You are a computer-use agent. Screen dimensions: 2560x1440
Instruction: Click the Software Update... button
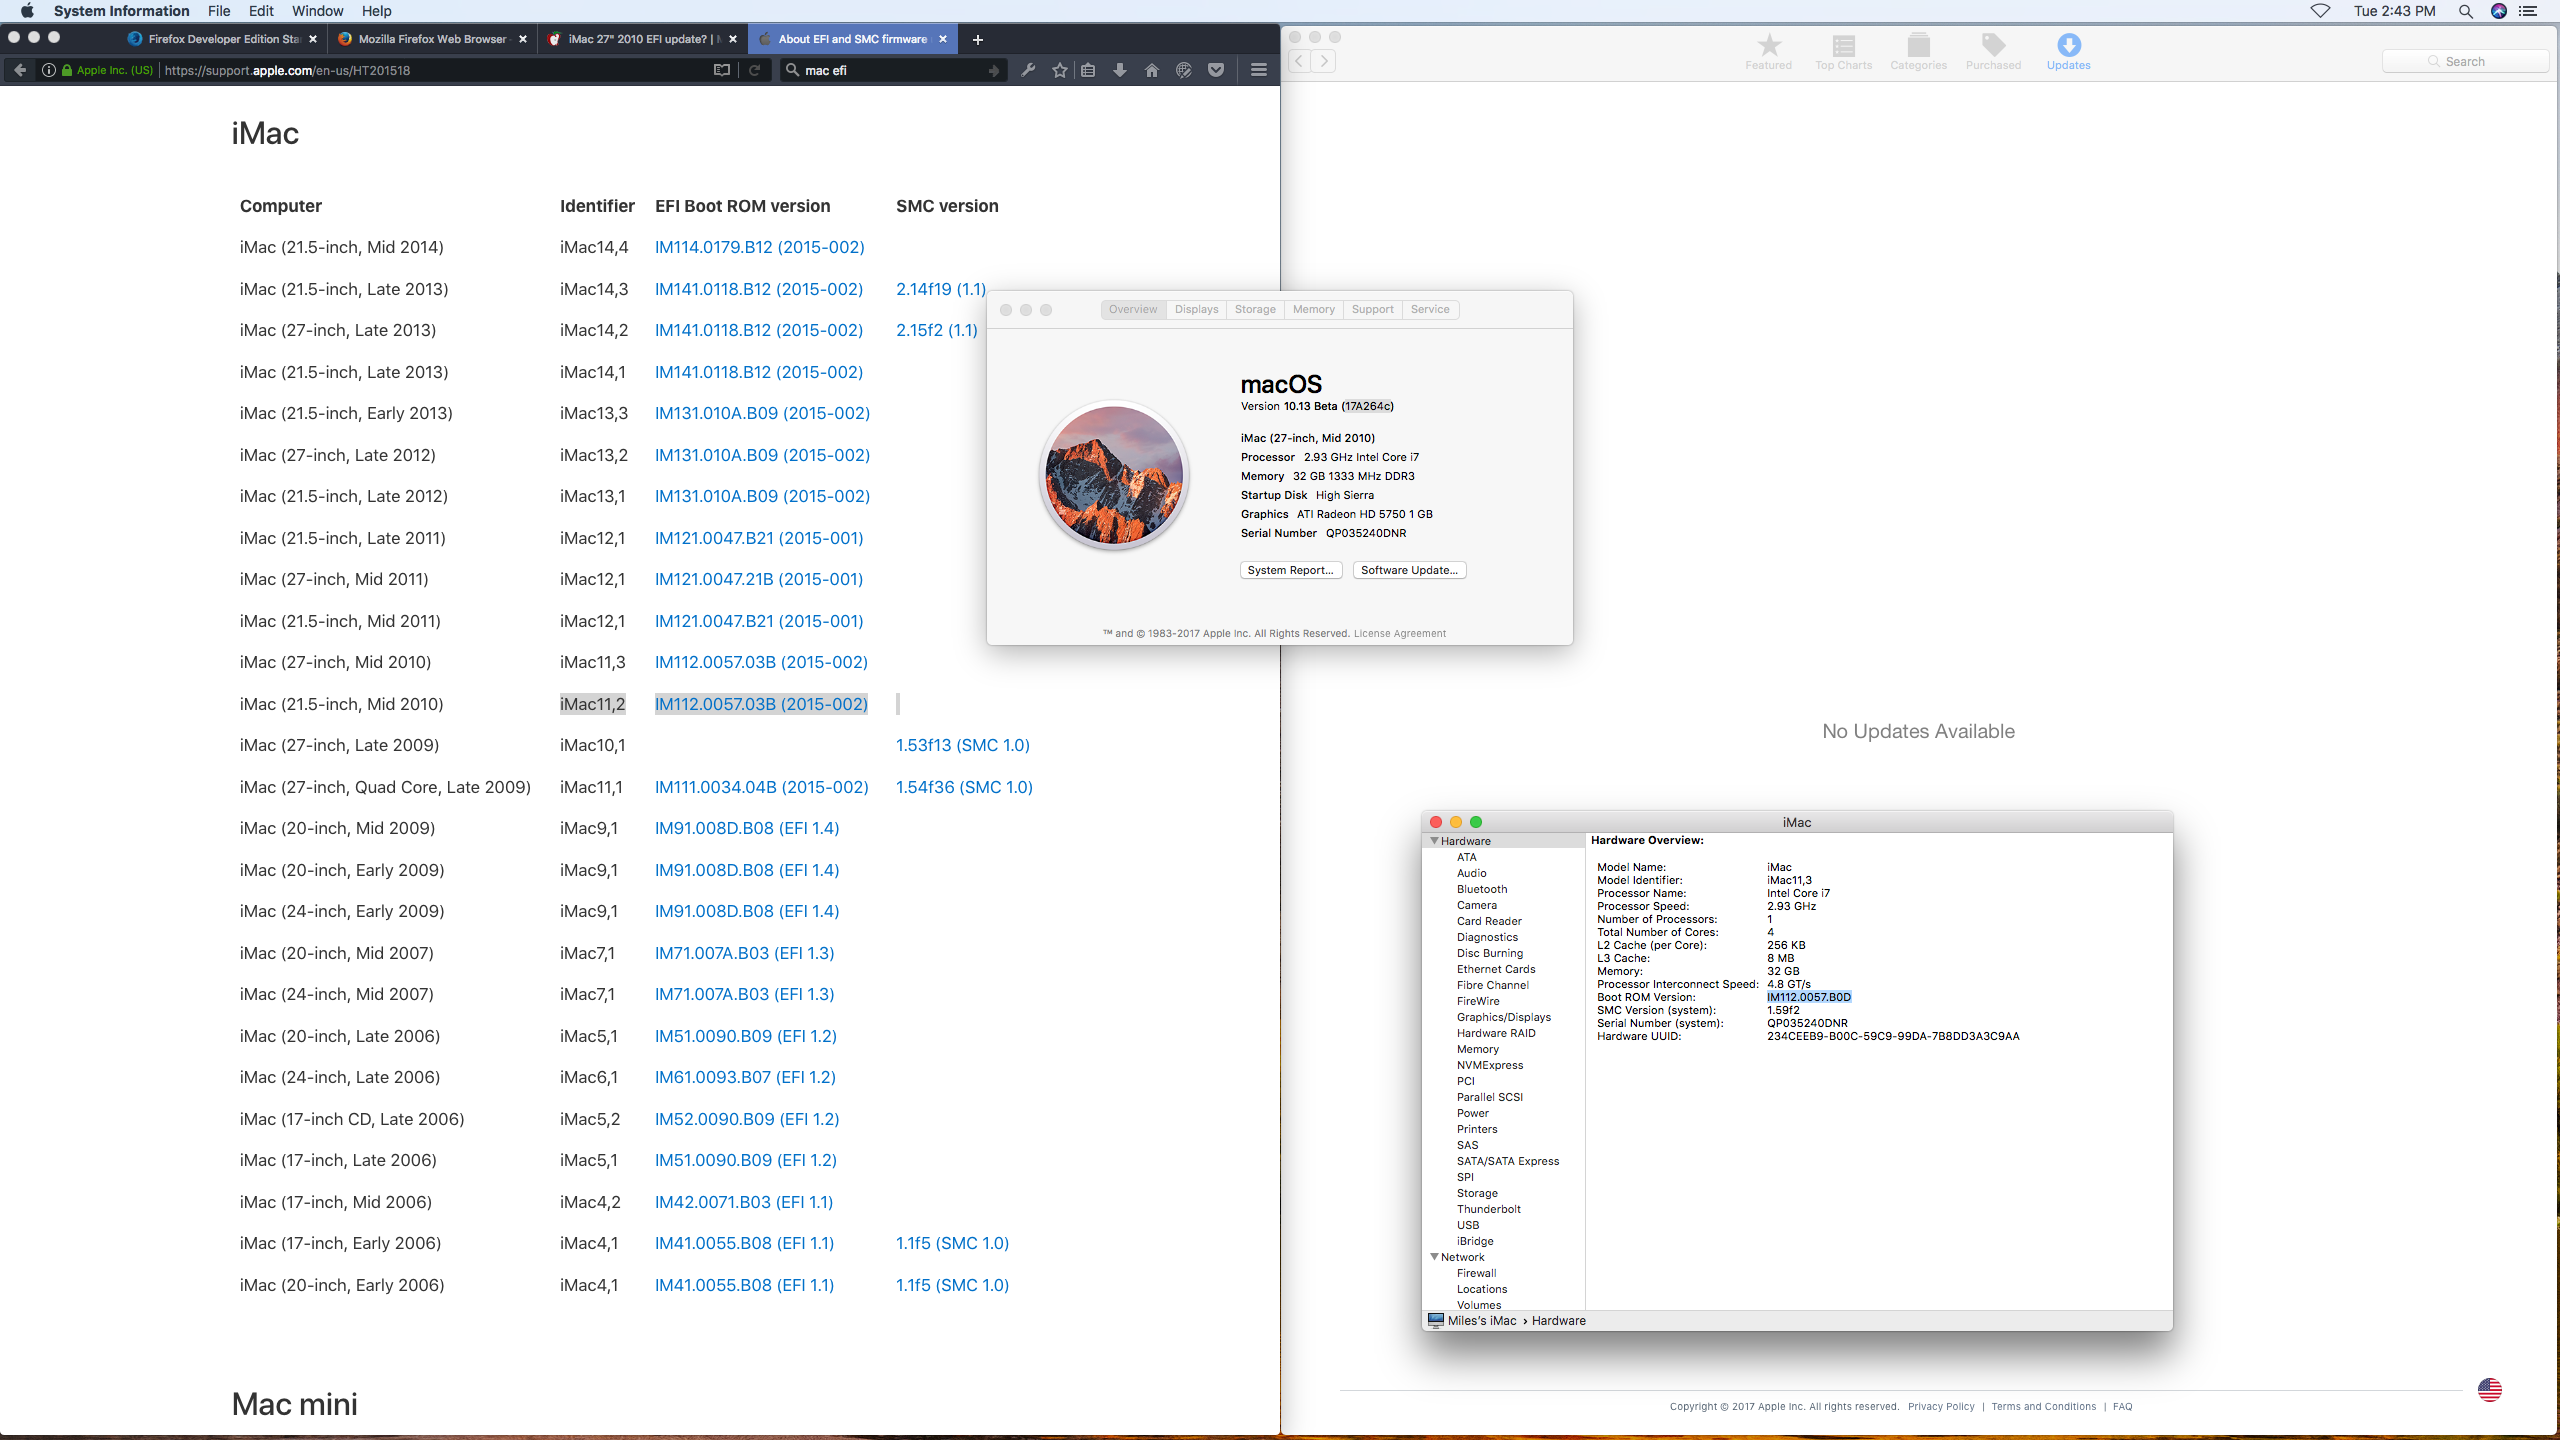[x=1409, y=570]
